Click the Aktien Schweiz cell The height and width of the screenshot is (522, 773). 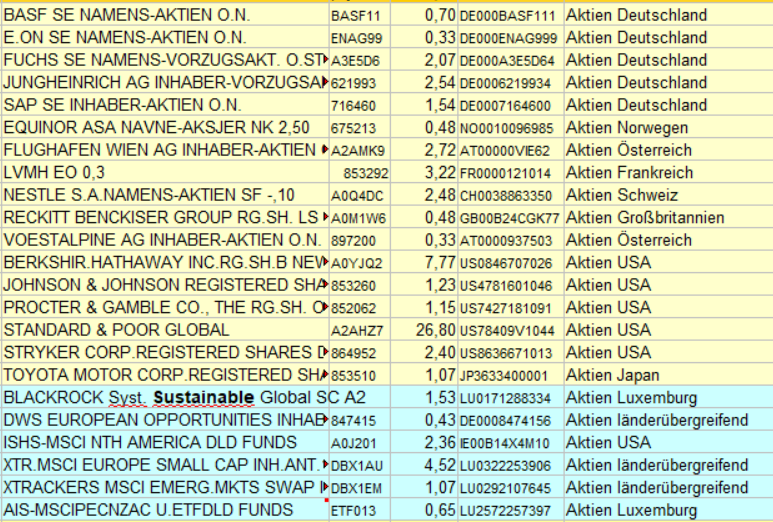tap(668, 195)
